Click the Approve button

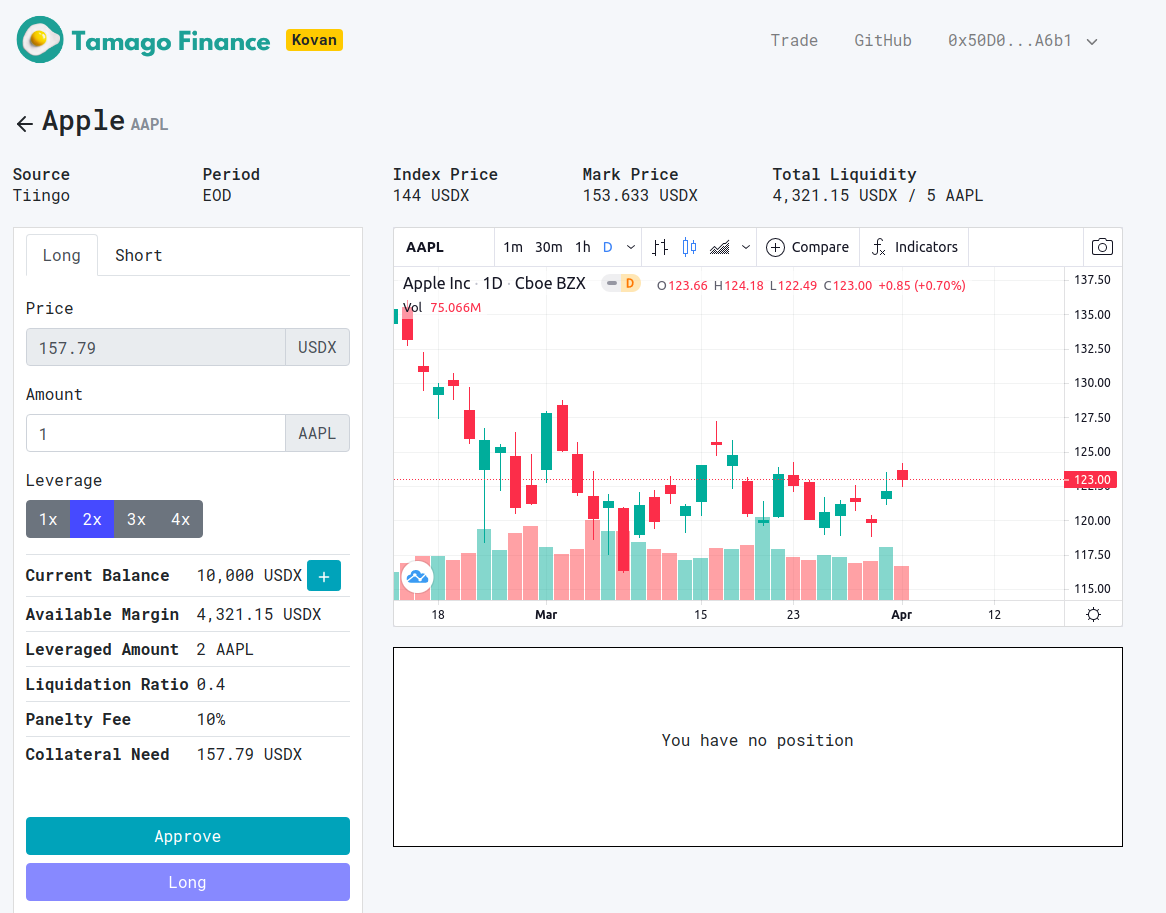pyautogui.click(x=187, y=836)
